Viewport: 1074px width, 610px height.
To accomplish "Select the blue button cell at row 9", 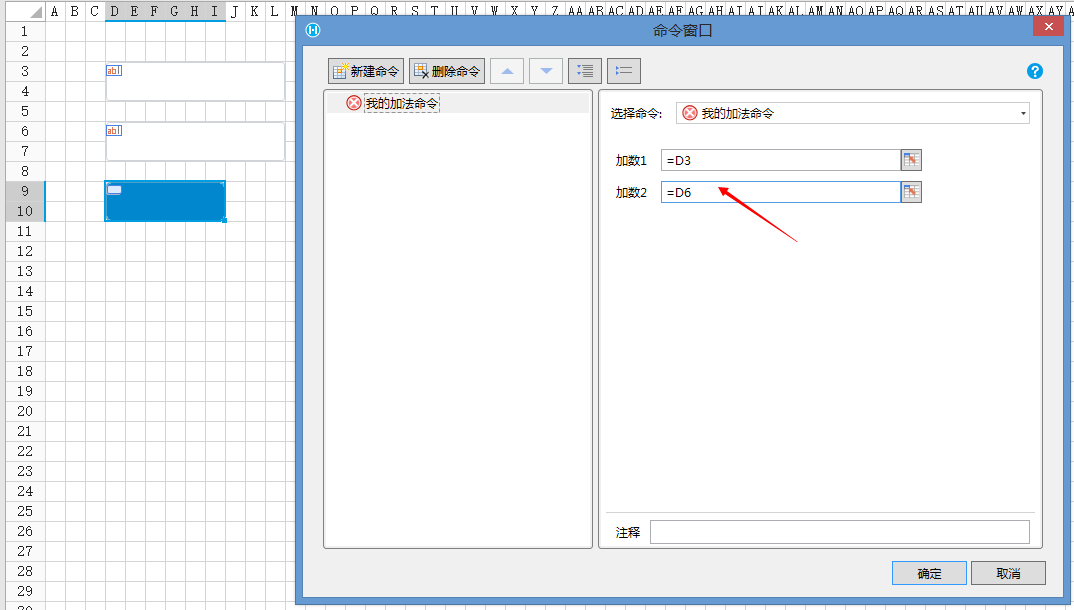I will click(x=165, y=201).
